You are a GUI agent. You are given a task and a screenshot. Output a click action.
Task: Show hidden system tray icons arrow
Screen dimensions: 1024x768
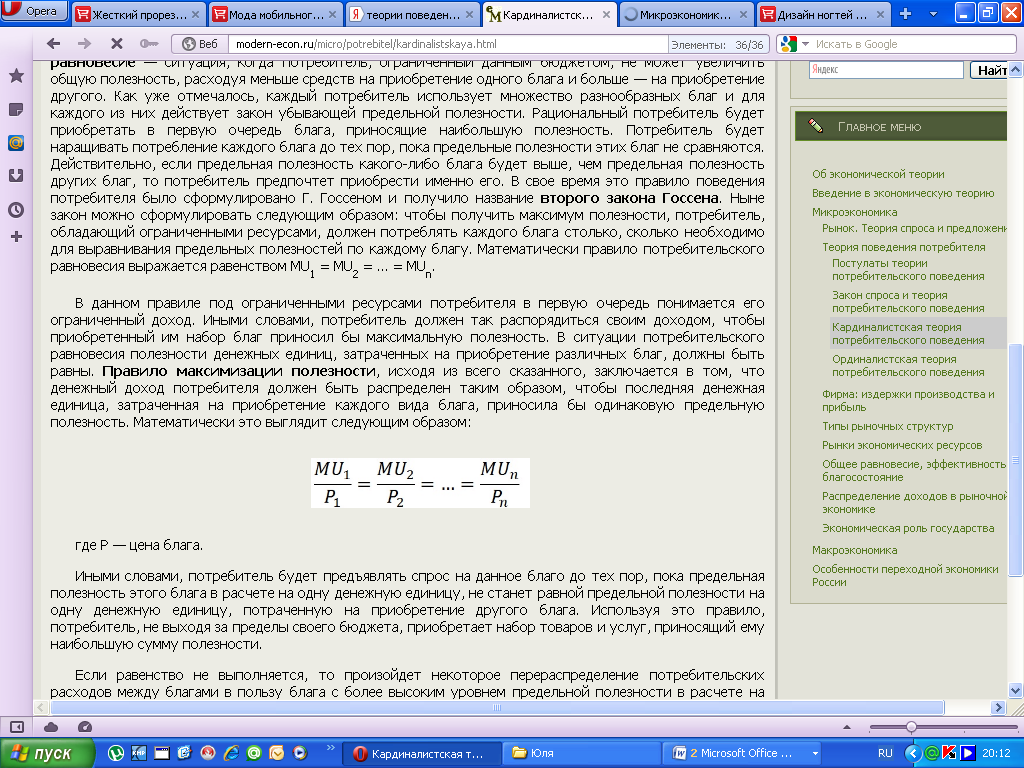point(913,754)
